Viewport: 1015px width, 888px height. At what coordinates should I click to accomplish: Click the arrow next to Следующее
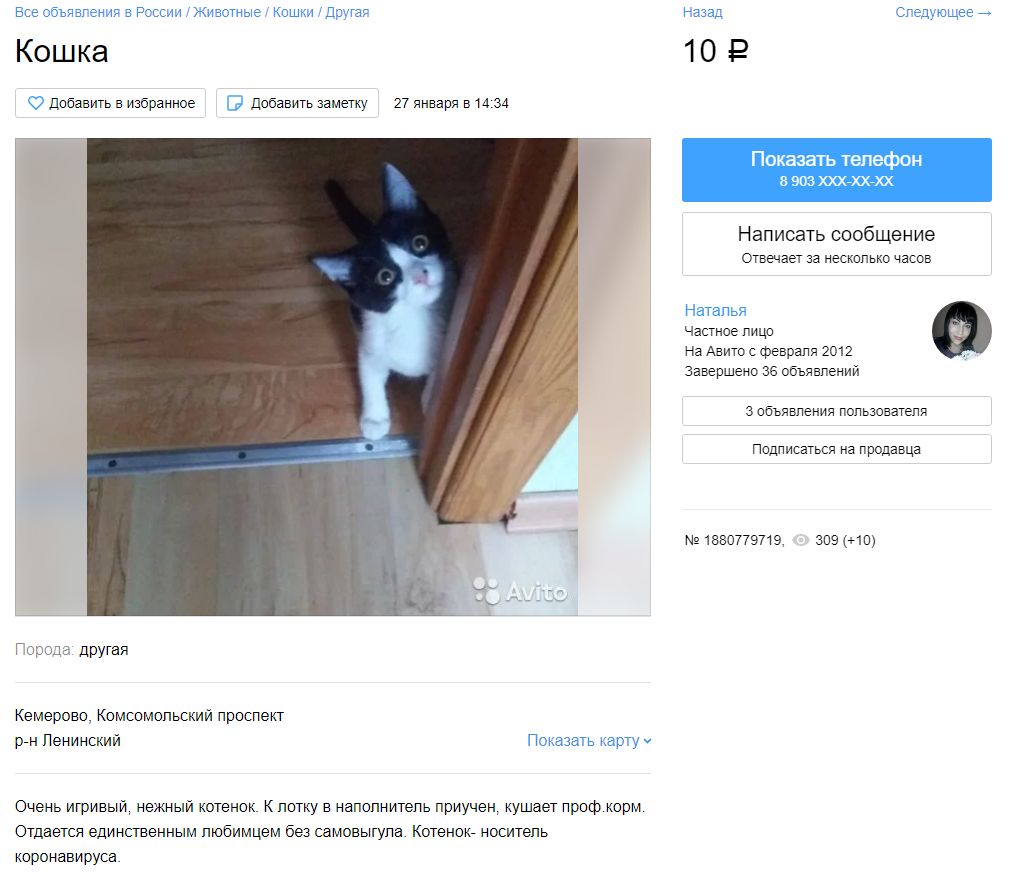tap(985, 13)
